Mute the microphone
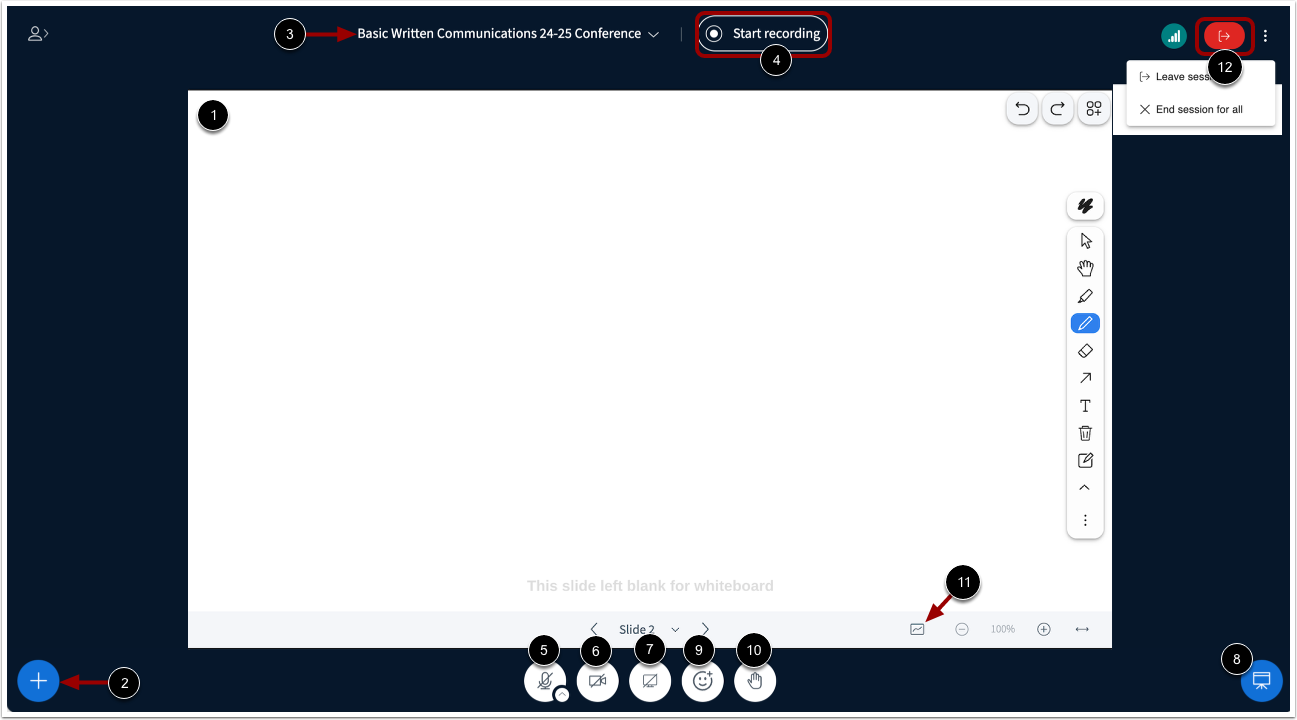Screen dimensions: 1297x720 tap(545, 681)
